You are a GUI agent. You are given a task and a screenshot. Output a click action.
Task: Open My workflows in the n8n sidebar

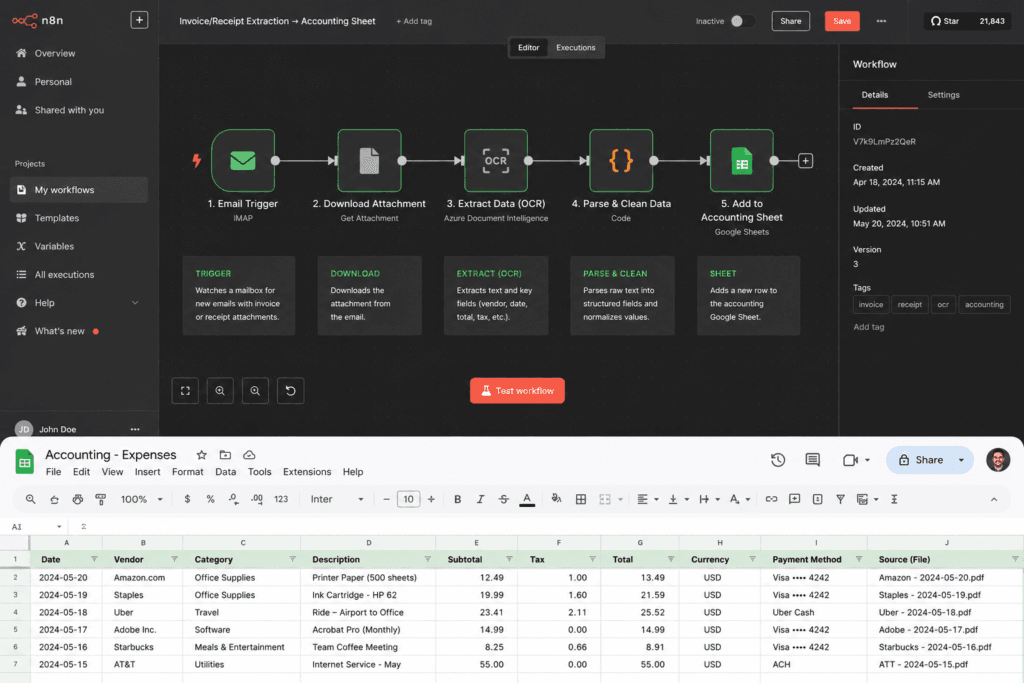(79, 189)
